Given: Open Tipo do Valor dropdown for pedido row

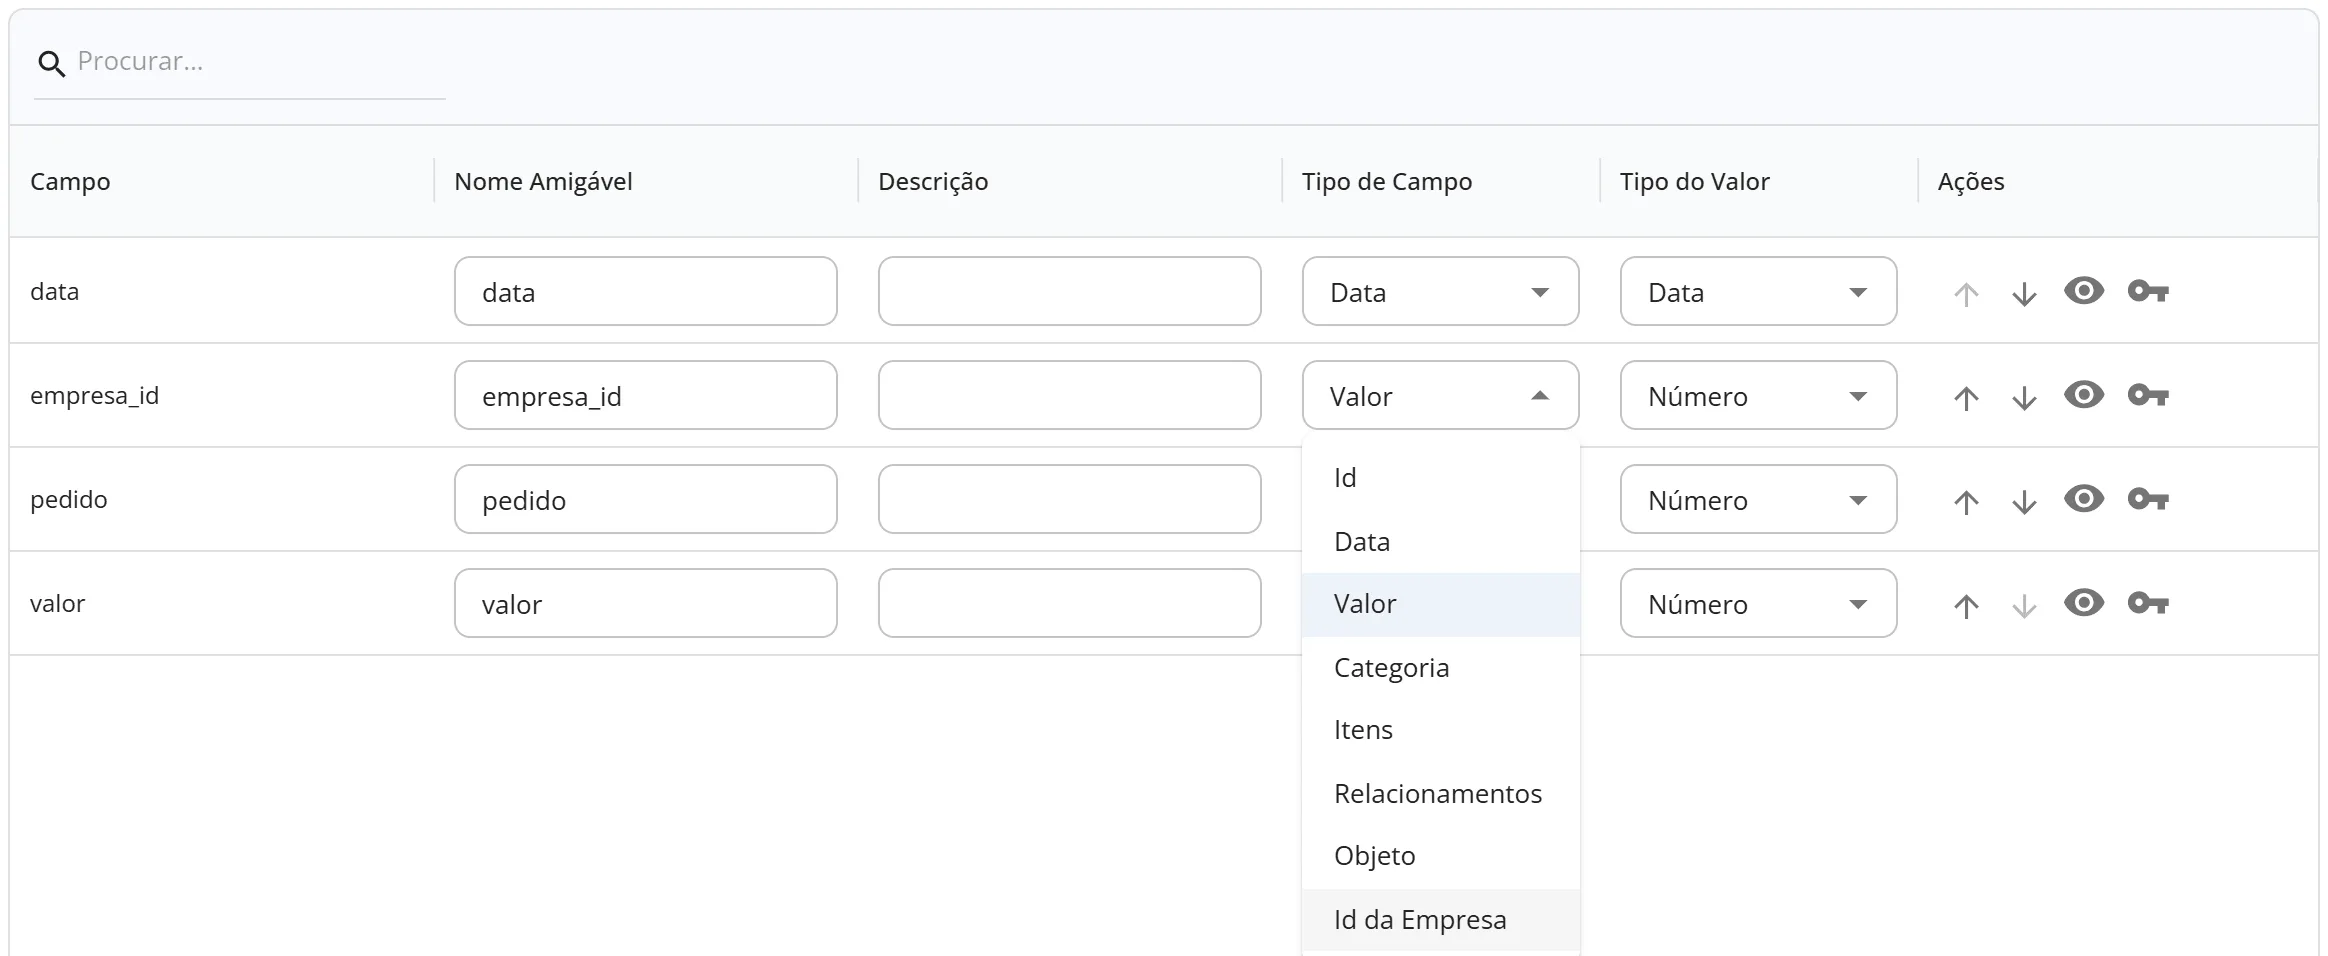Looking at the screenshot, I should (x=1758, y=499).
